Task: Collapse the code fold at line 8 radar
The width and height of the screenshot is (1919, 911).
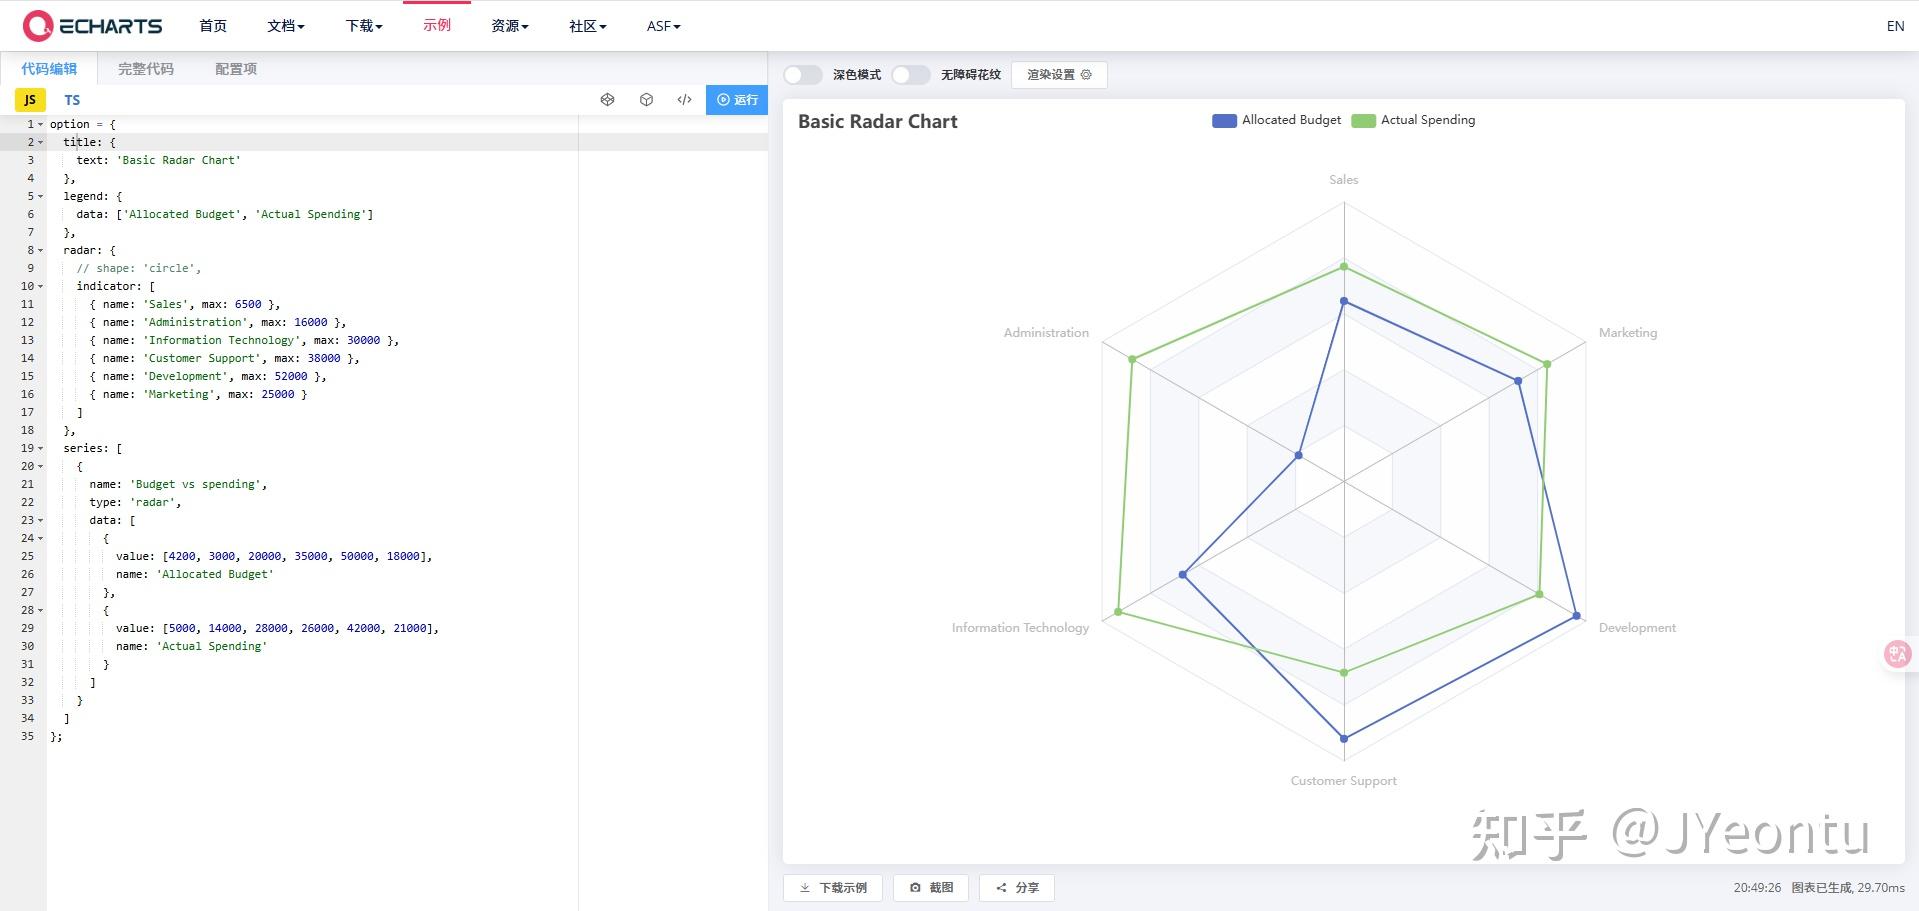Action: point(41,250)
